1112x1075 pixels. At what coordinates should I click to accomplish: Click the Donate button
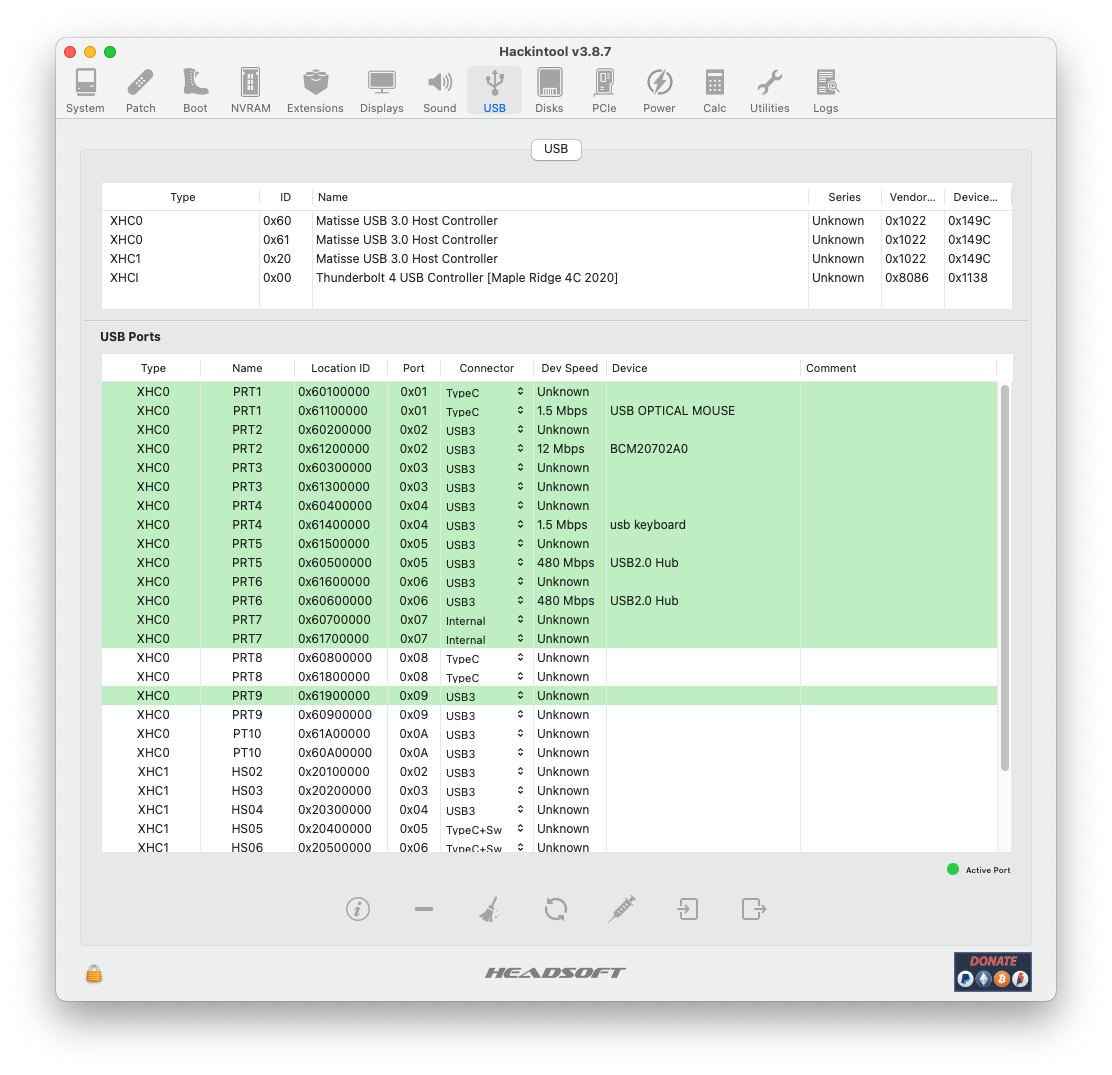(x=992, y=972)
